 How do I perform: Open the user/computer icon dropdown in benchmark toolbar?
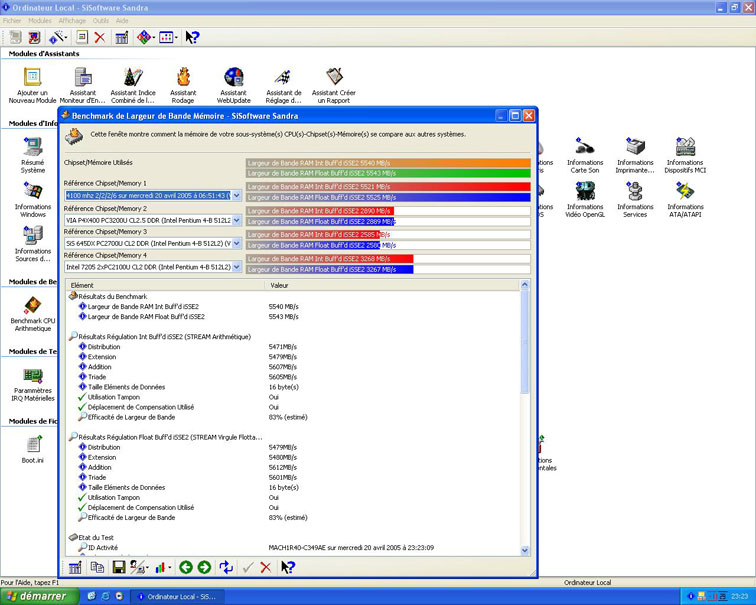[147, 568]
